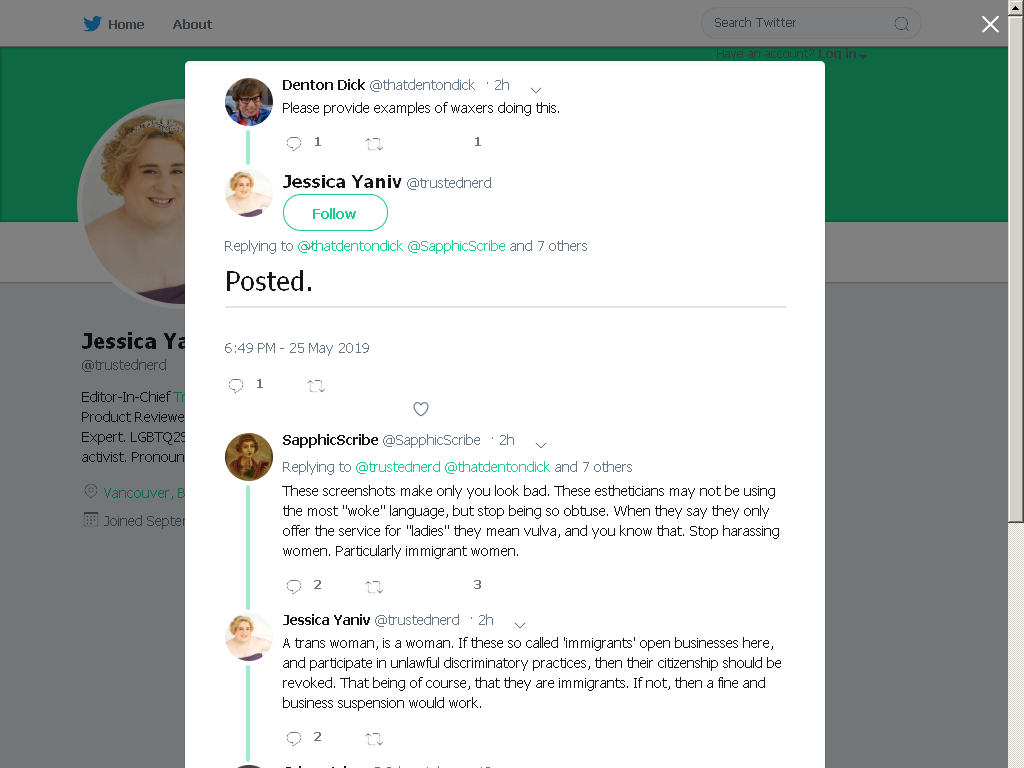This screenshot has width=1024, height=768.
Task: Retweet SapphicScribe's tweet
Action: click(374, 586)
